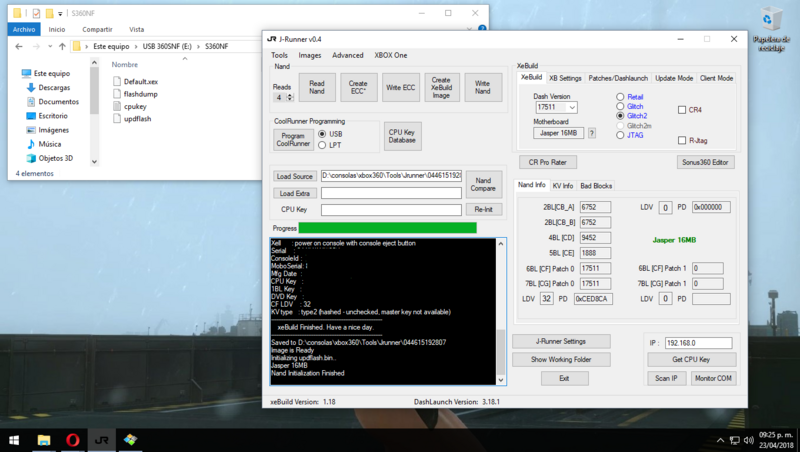The image size is (800, 452).
Task: Open the motherboard help question button
Action: click(592, 133)
